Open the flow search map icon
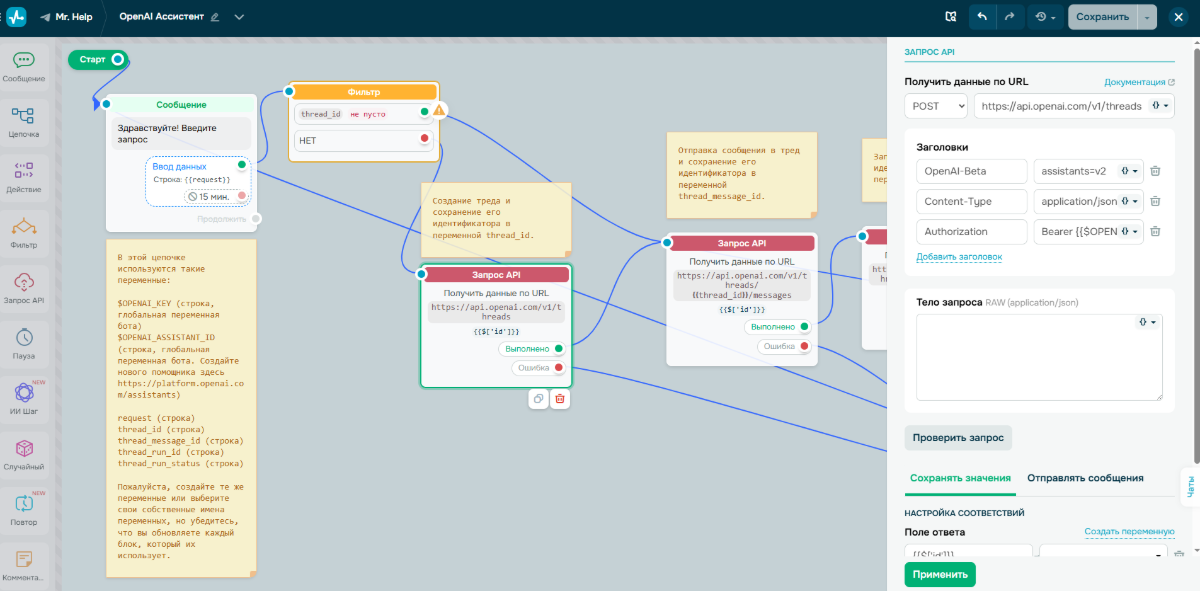 (950, 17)
